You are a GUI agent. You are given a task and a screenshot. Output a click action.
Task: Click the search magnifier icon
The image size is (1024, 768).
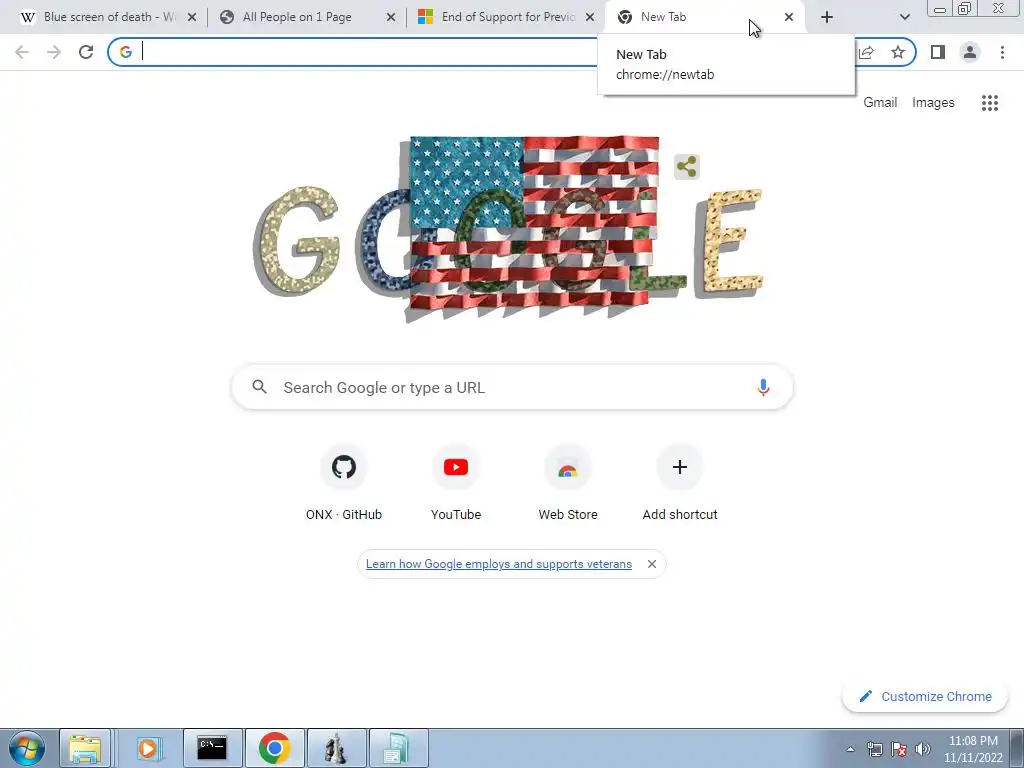click(x=259, y=387)
